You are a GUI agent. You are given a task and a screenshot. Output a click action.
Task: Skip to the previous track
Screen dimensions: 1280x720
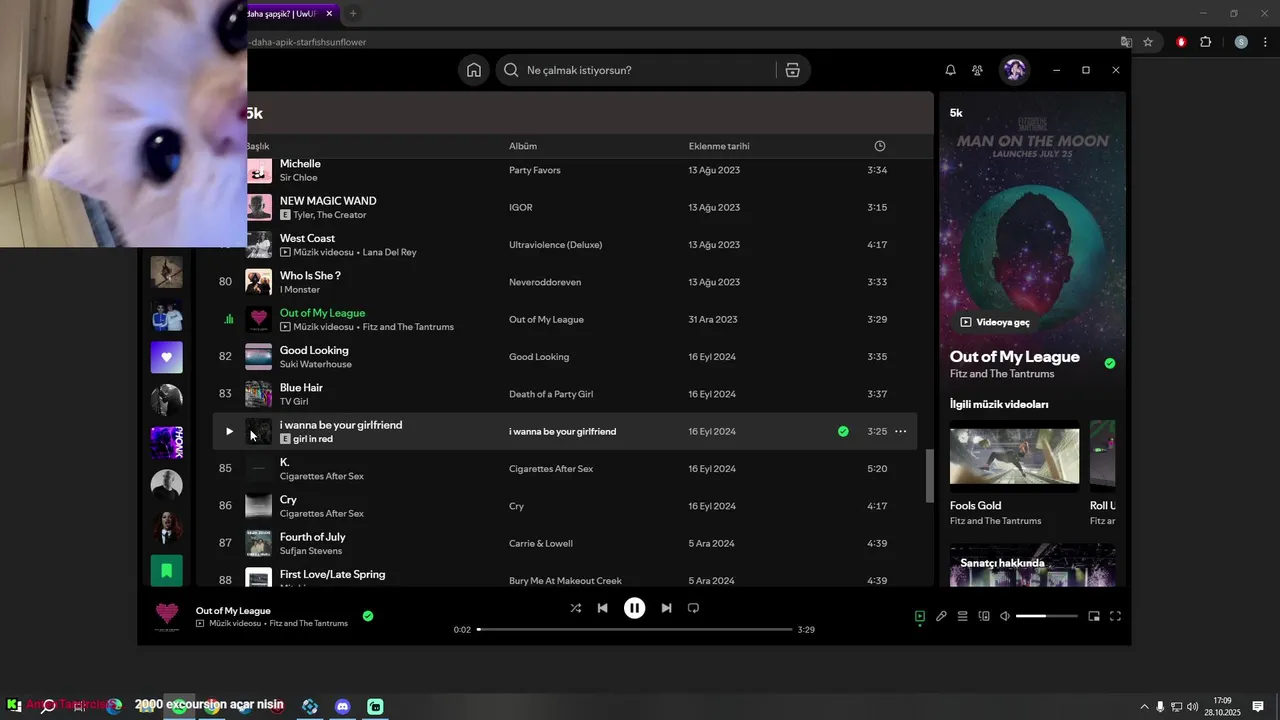pyautogui.click(x=602, y=608)
